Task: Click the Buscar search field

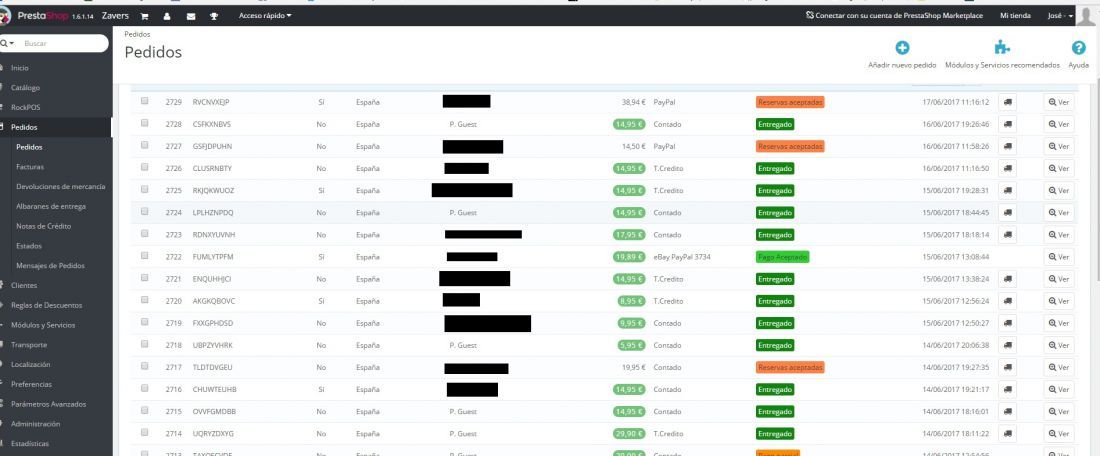Action: [x=63, y=43]
